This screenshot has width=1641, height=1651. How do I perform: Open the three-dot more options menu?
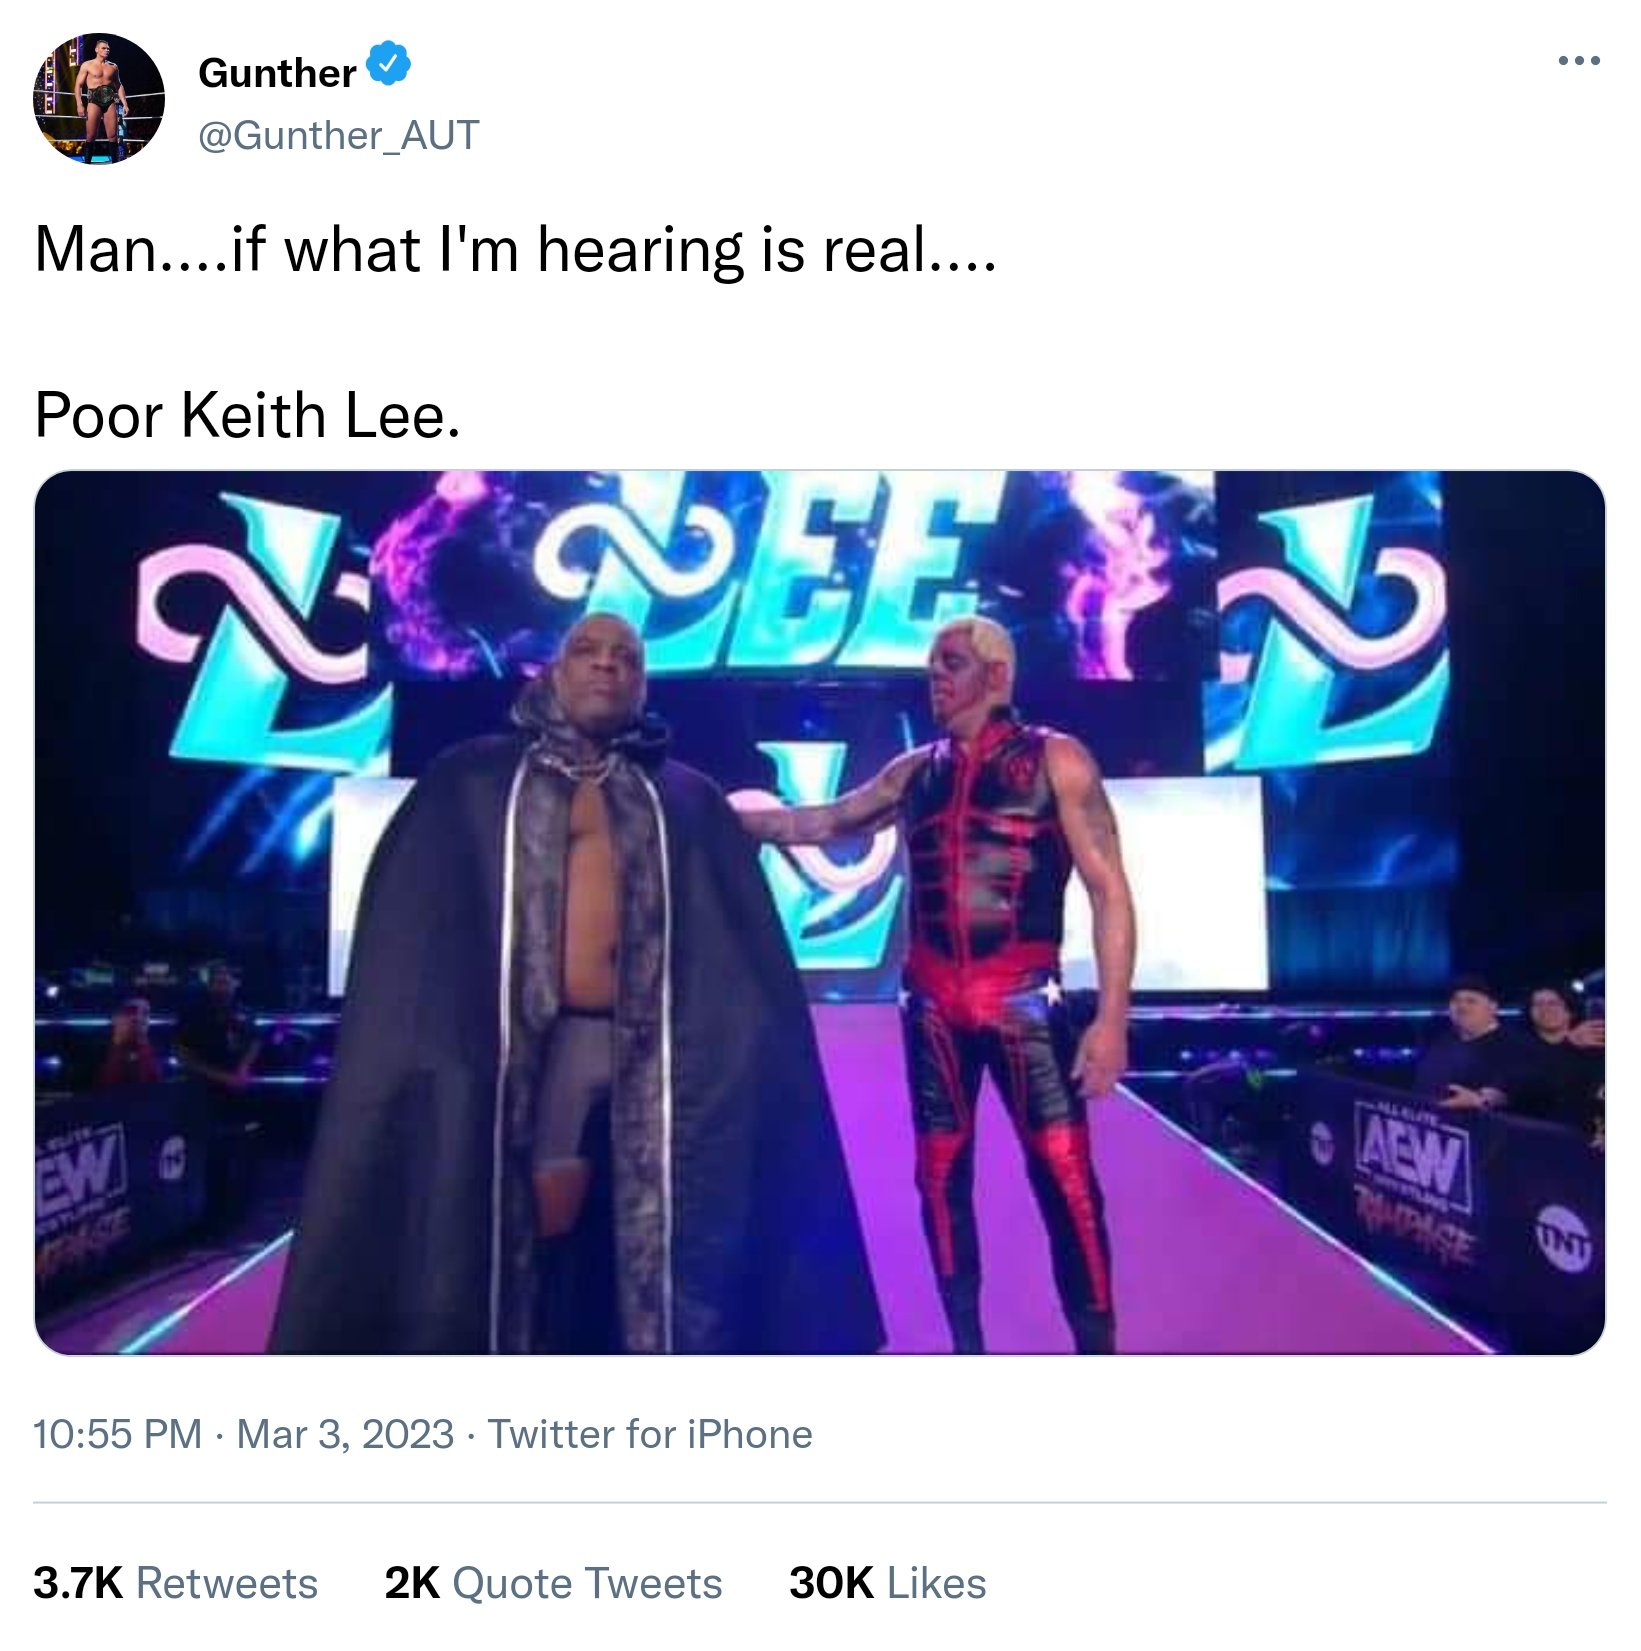pos(1579,61)
